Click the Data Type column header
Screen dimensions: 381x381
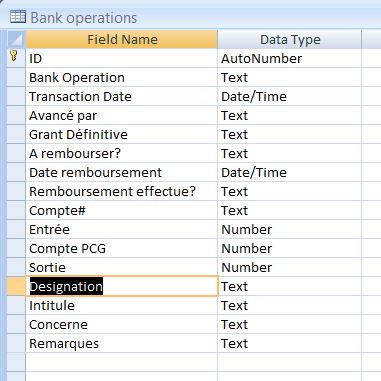(x=290, y=39)
